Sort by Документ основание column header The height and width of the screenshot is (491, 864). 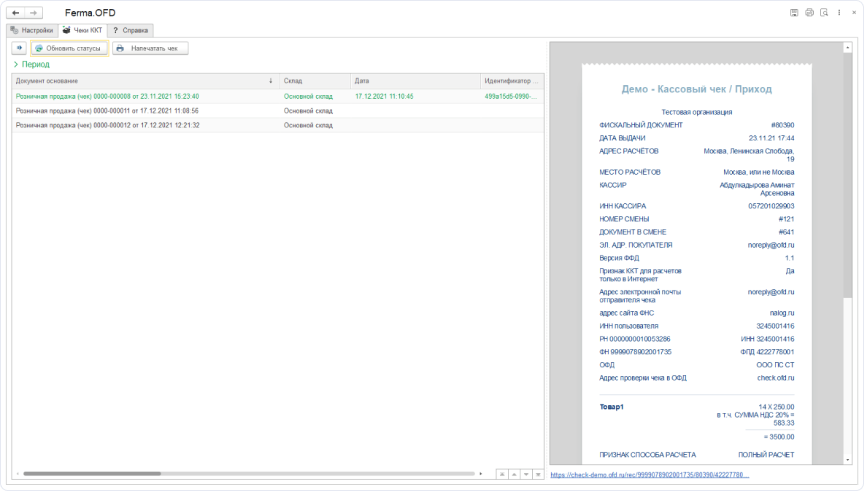pos(140,80)
